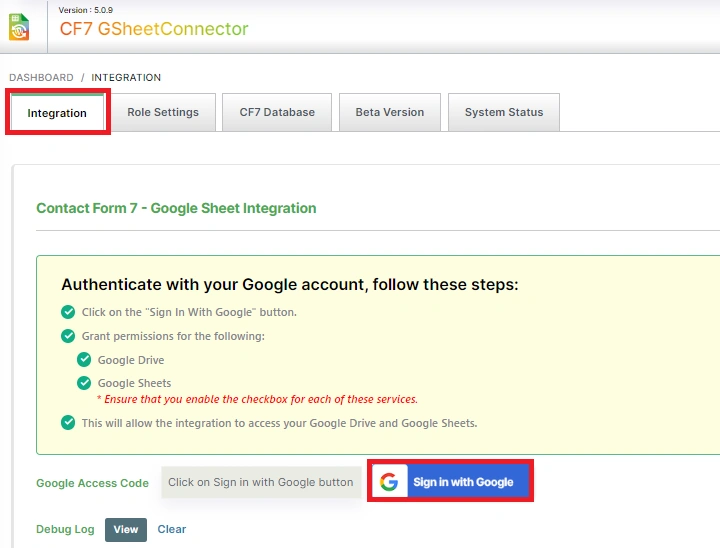Click the DASHBOARD breadcrumb link
Image resolution: width=720 pixels, height=548 pixels.
41,77
